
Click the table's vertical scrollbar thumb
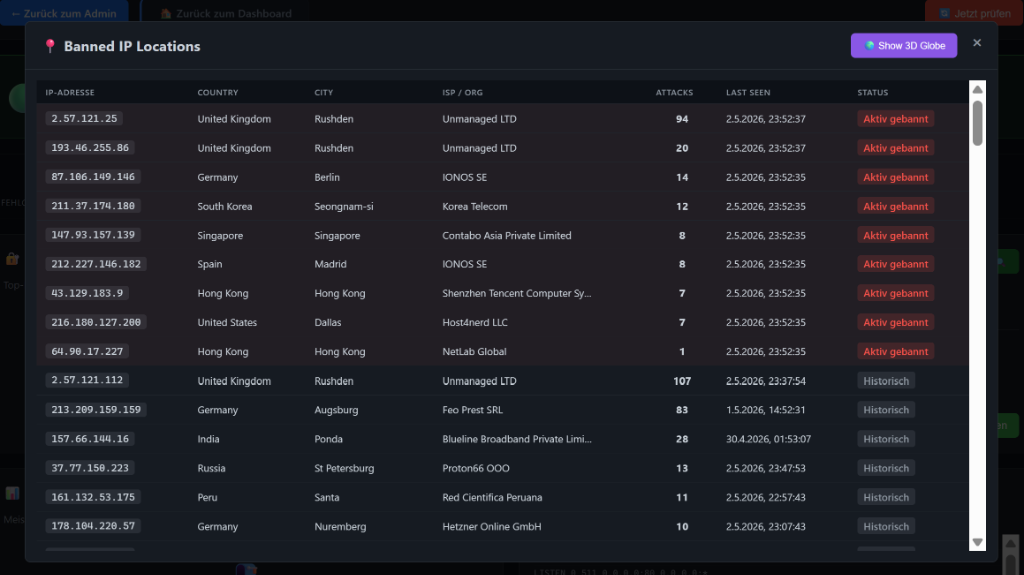pyautogui.click(x=977, y=122)
